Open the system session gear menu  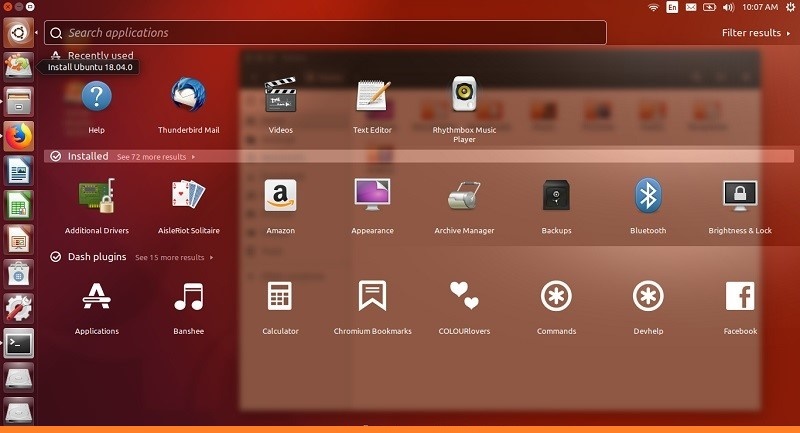[790, 7]
